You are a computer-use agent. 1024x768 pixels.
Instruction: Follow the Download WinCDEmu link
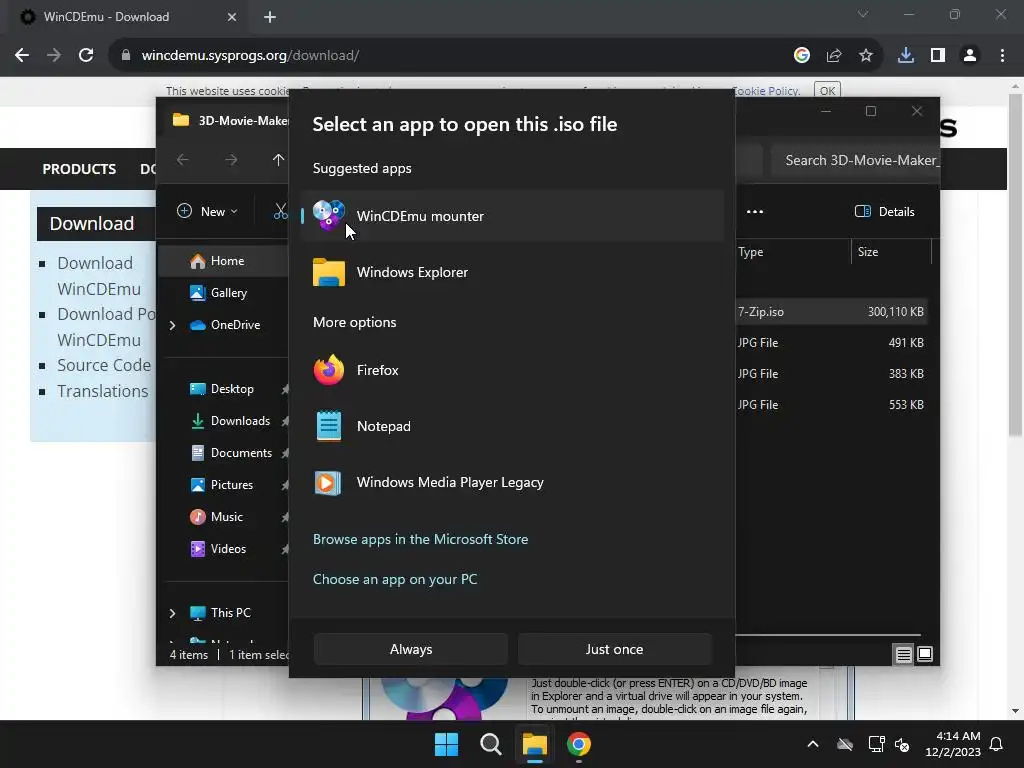coord(99,276)
